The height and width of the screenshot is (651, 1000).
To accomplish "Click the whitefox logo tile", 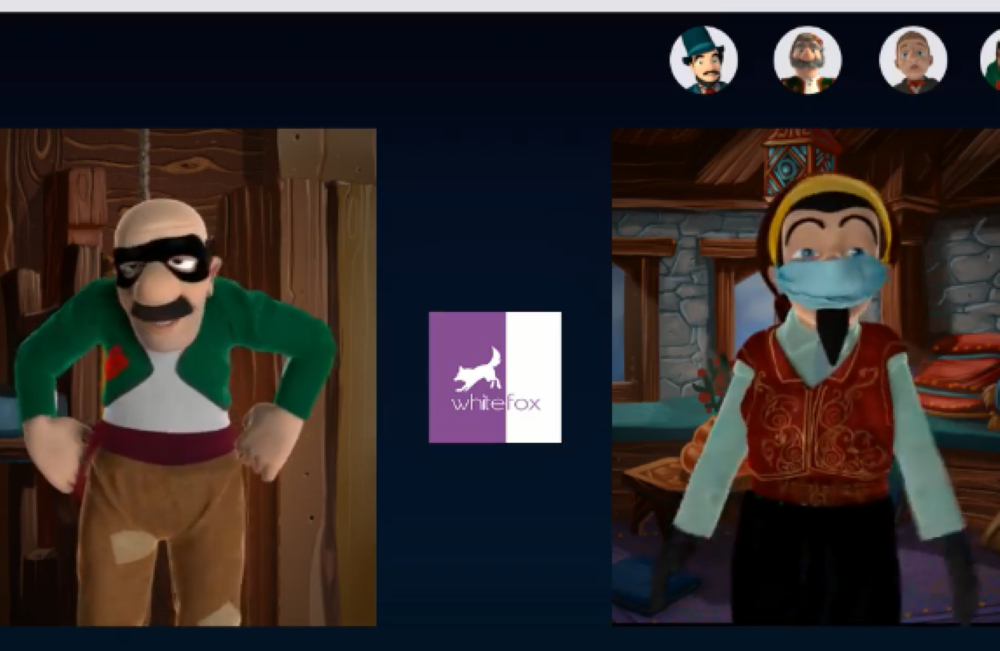I will coord(496,377).
